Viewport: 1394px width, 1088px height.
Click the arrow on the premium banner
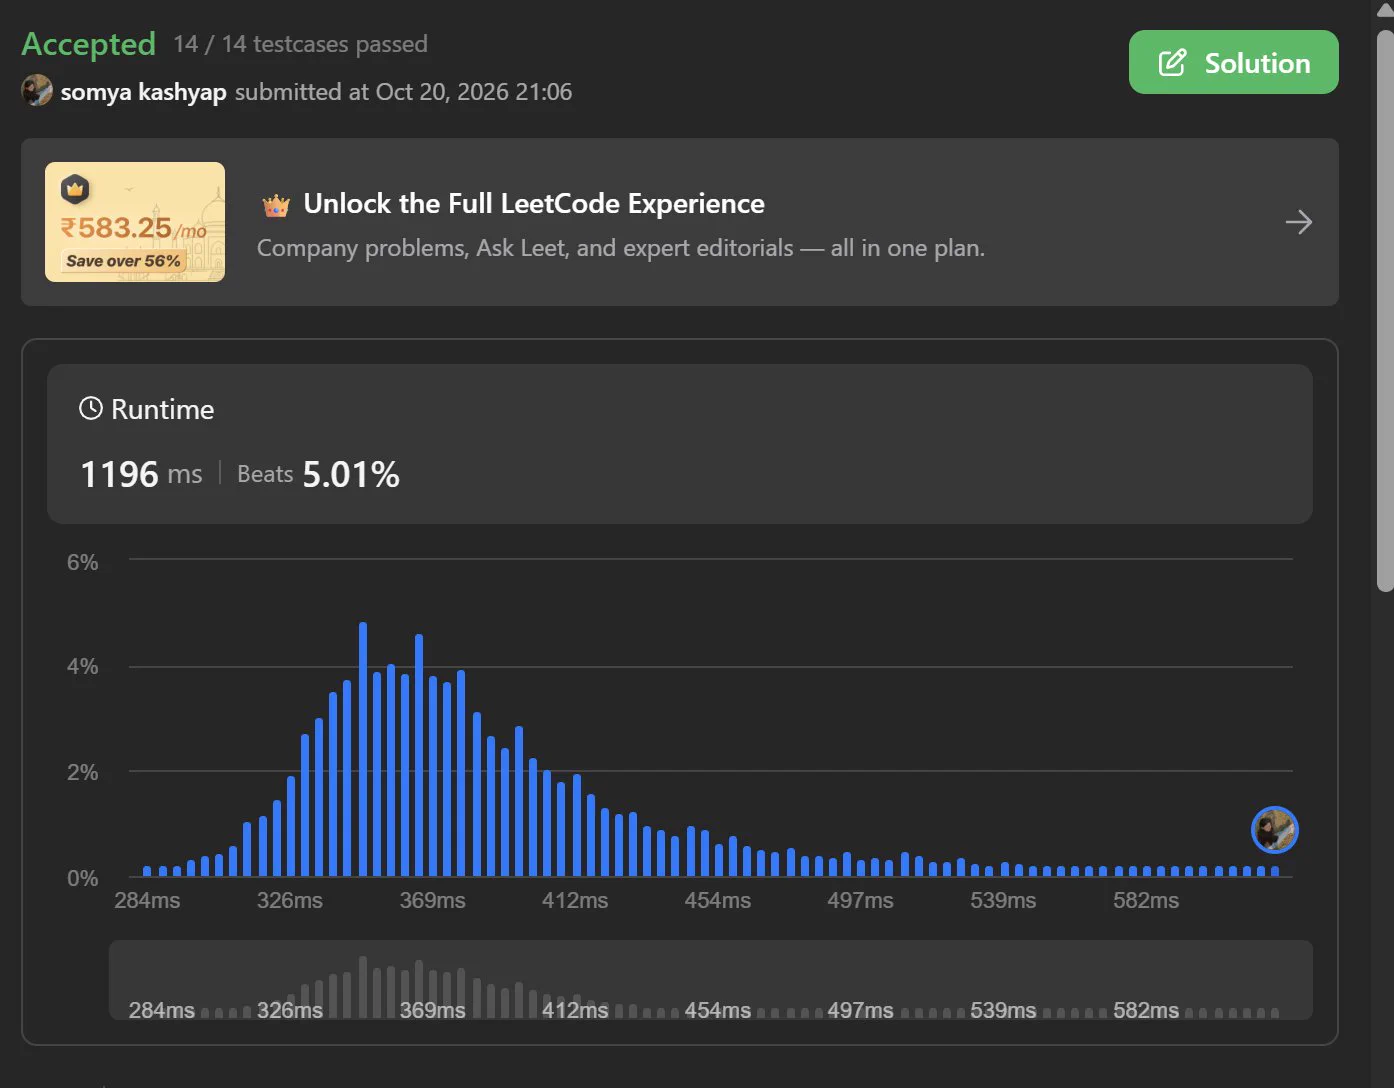coord(1298,222)
